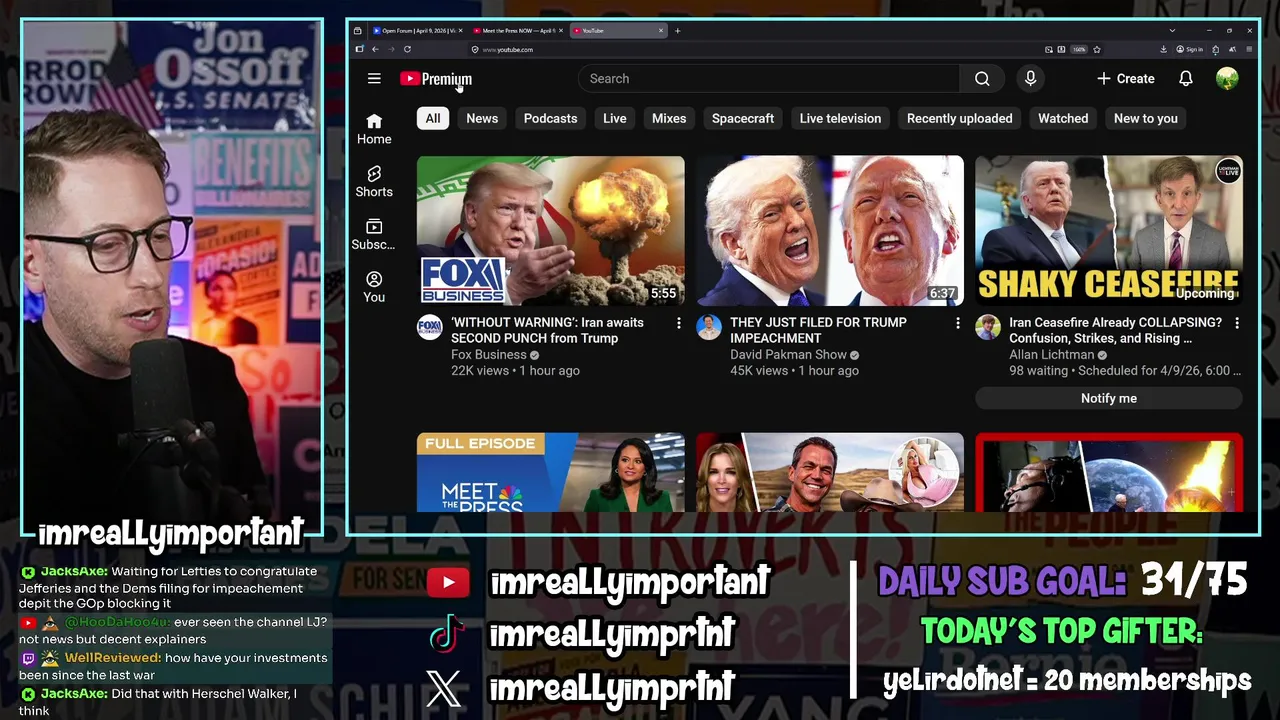The image size is (1280, 720).
Task: Open Subscriptions in the sidebar
Action: (374, 235)
